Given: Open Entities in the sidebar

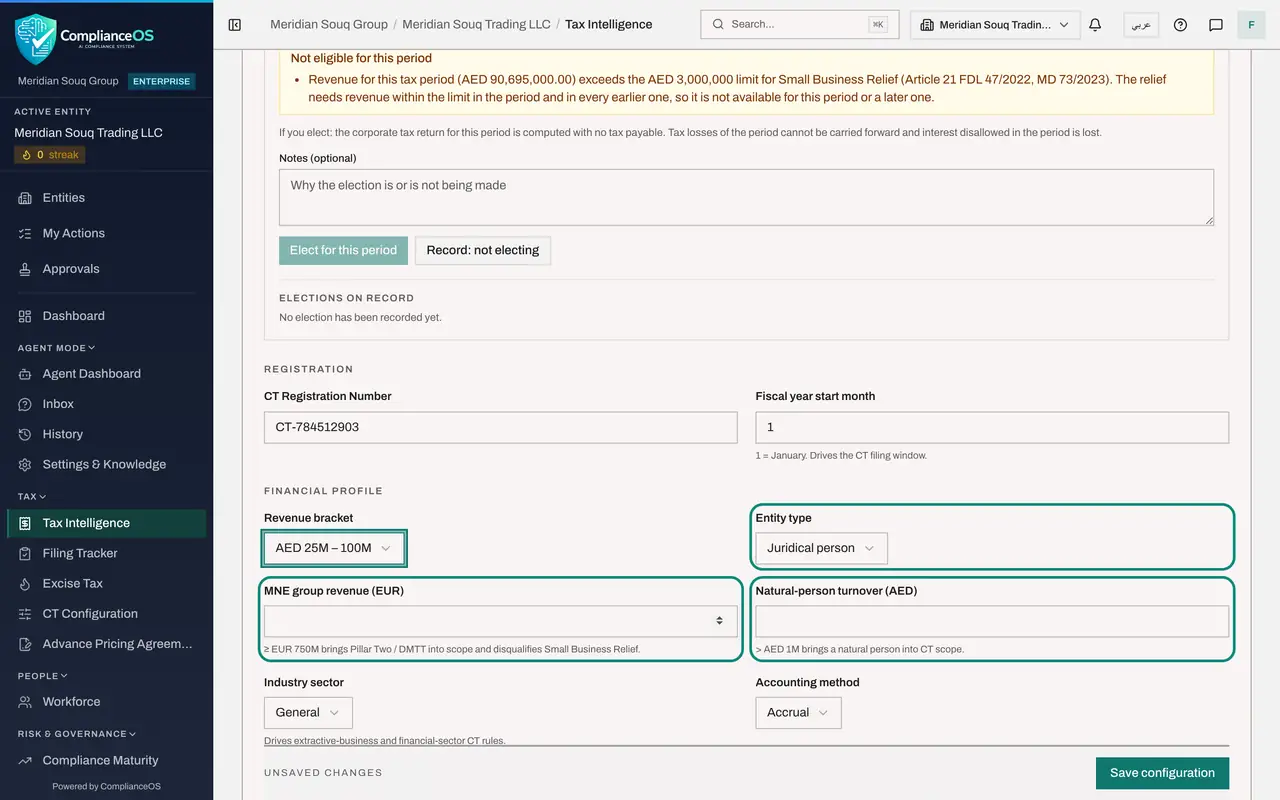Looking at the screenshot, I should (106, 198).
